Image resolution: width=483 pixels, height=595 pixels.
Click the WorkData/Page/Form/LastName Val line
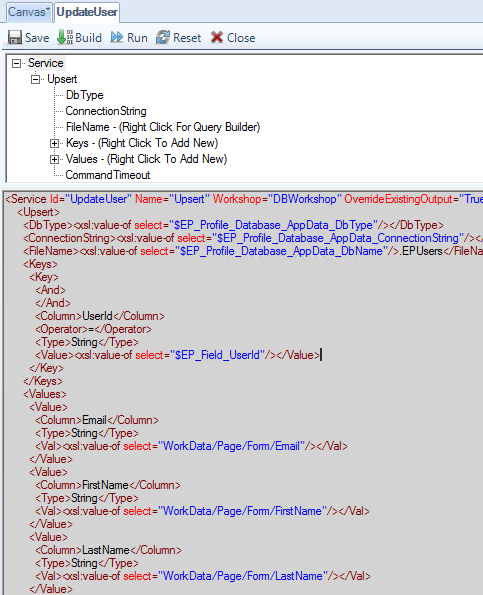(x=203, y=576)
